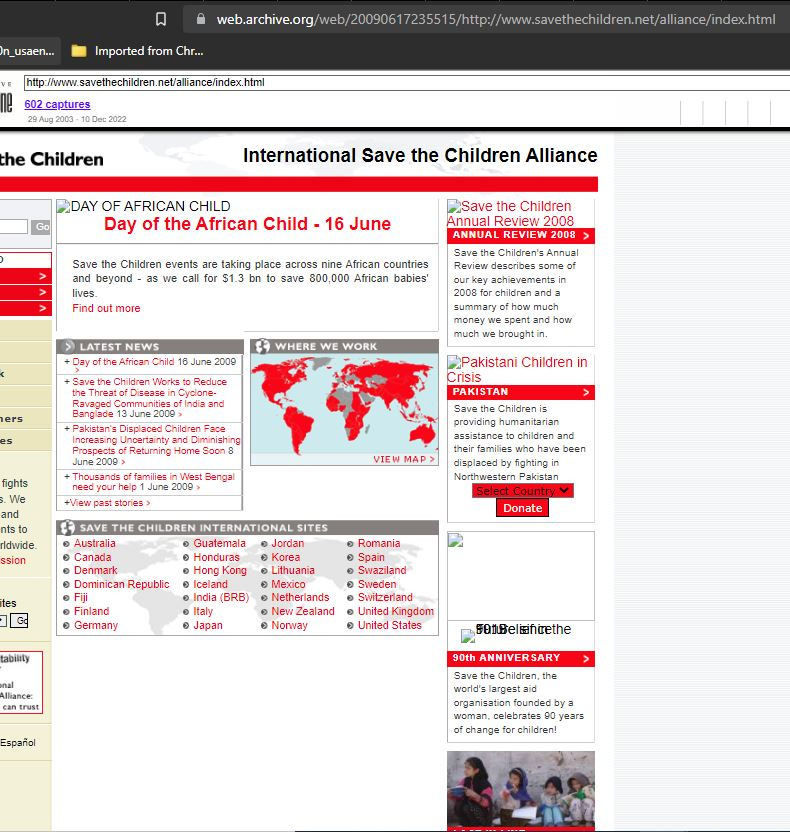The image size is (790, 832).
Task: Open the Lithuania site link
Action: (293, 570)
